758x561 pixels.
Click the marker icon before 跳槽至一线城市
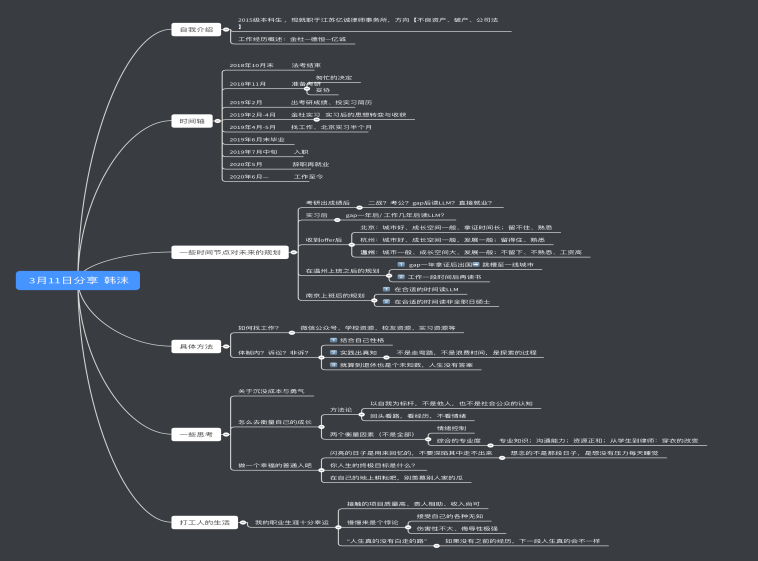point(476,264)
